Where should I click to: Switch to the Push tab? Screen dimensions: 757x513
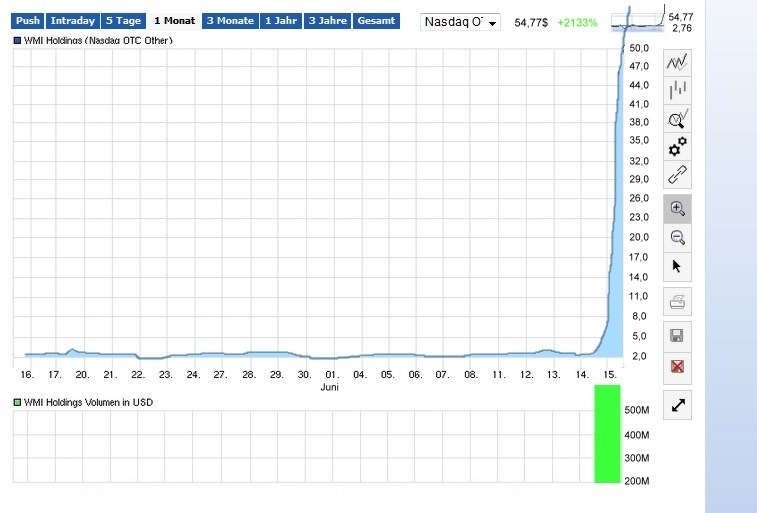[28, 21]
